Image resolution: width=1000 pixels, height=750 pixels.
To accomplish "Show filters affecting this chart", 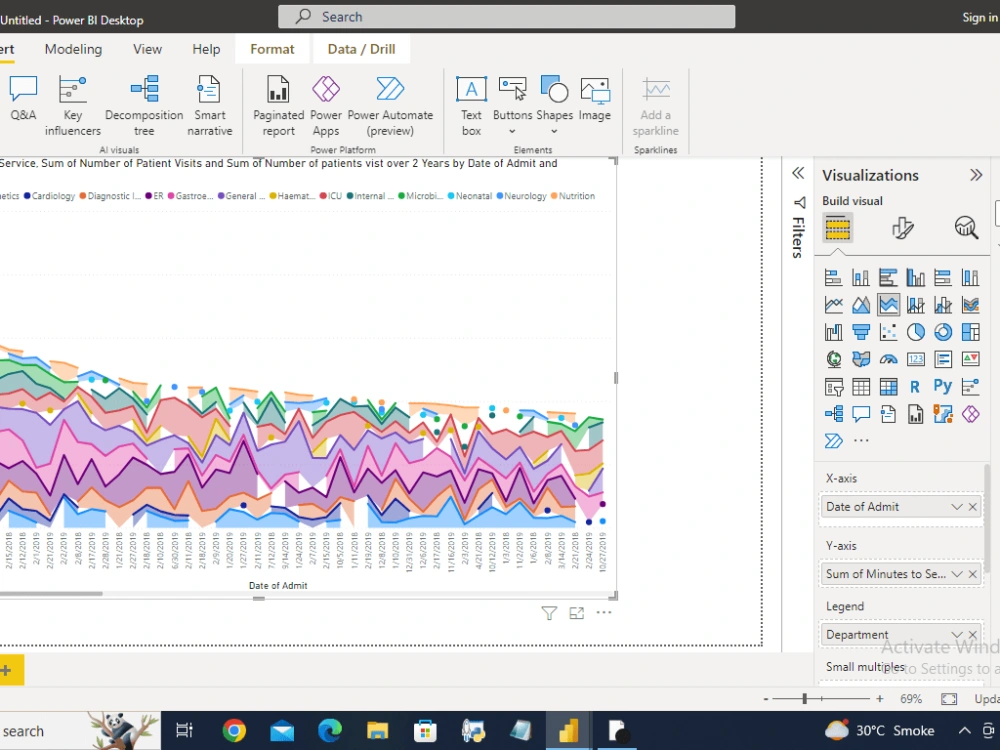I will [549, 613].
